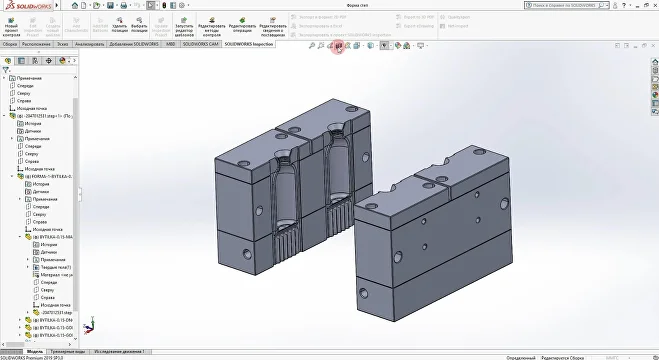Go to the SOLIDWORKS Home welcome icon

click(x=75, y=5)
